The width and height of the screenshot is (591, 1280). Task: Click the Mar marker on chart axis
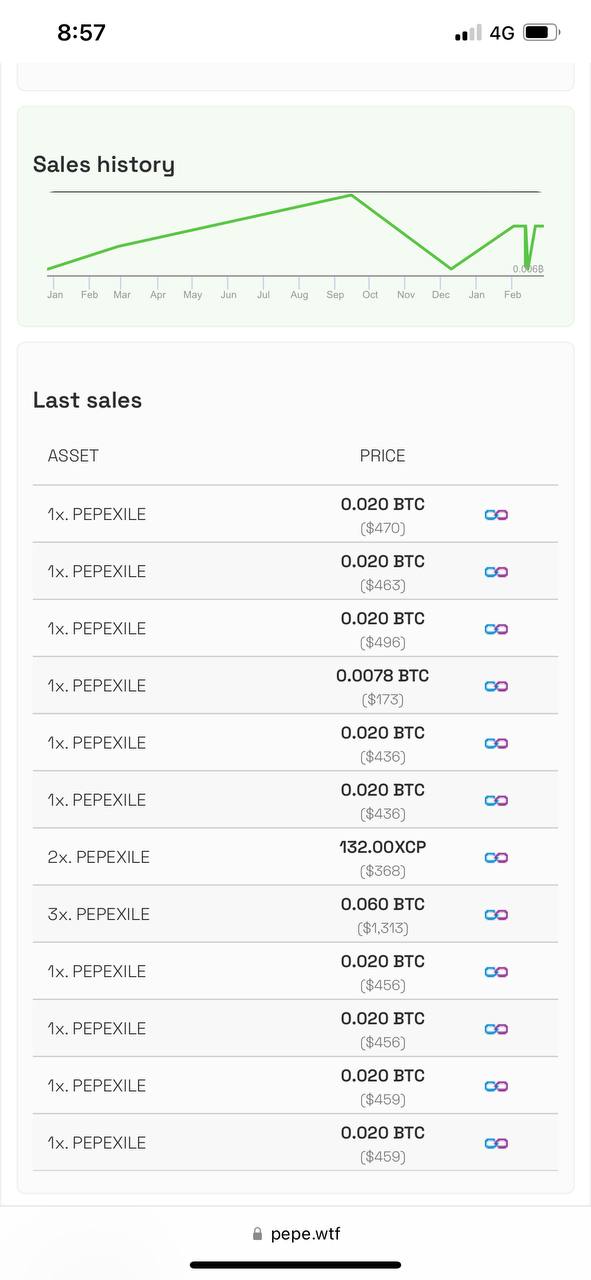pos(122,295)
